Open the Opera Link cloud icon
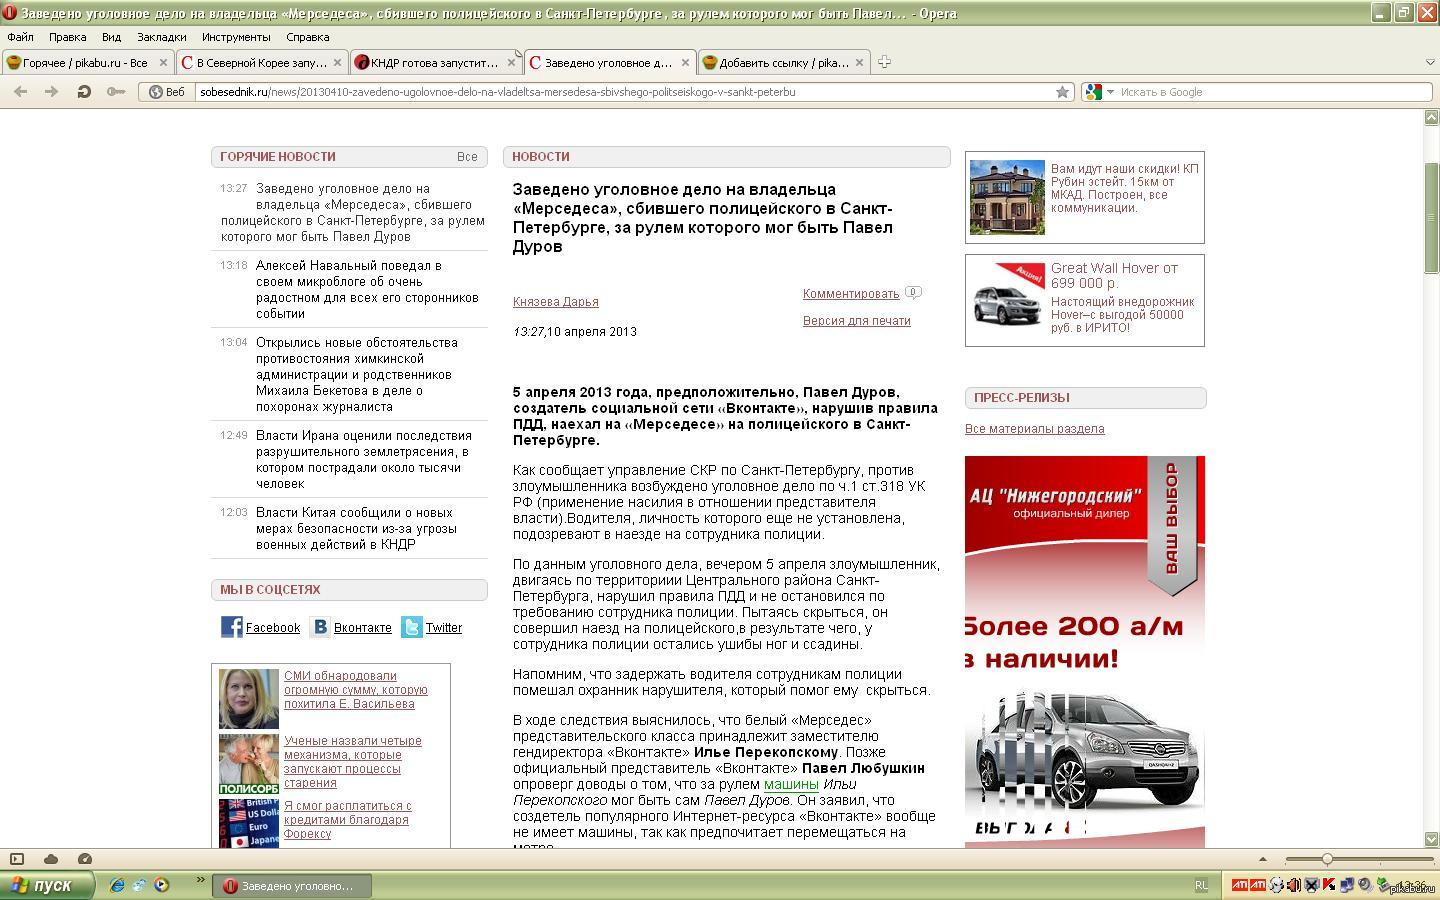 point(51,859)
